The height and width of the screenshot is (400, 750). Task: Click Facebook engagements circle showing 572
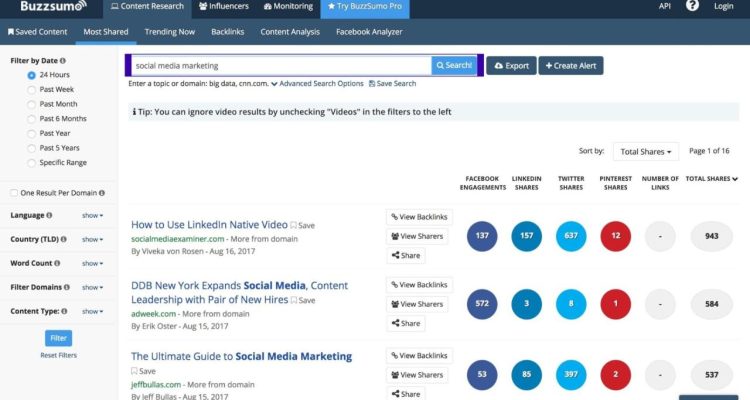pyautogui.click(x=482, y=304)
